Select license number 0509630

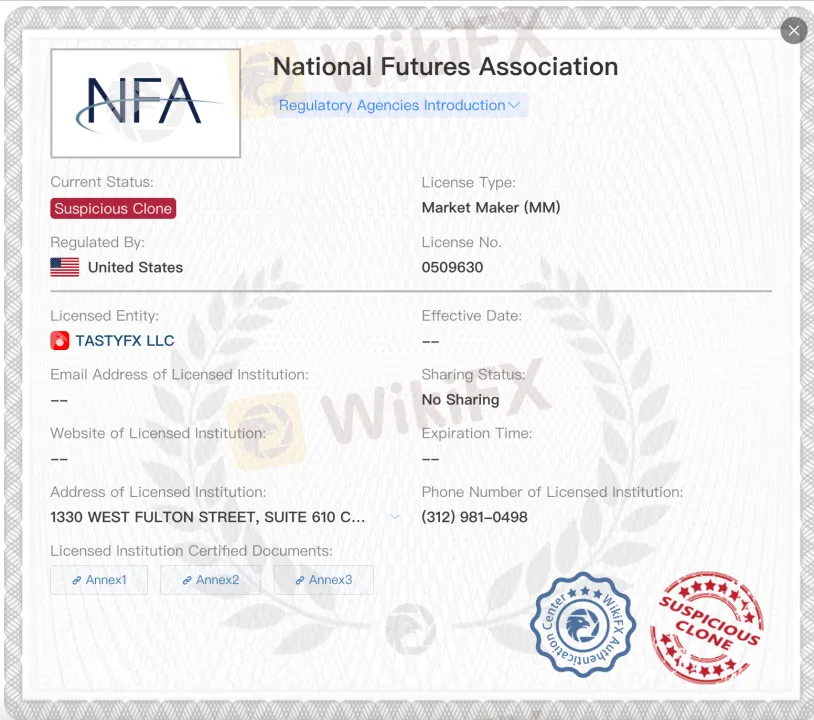[x=452, y=267]
